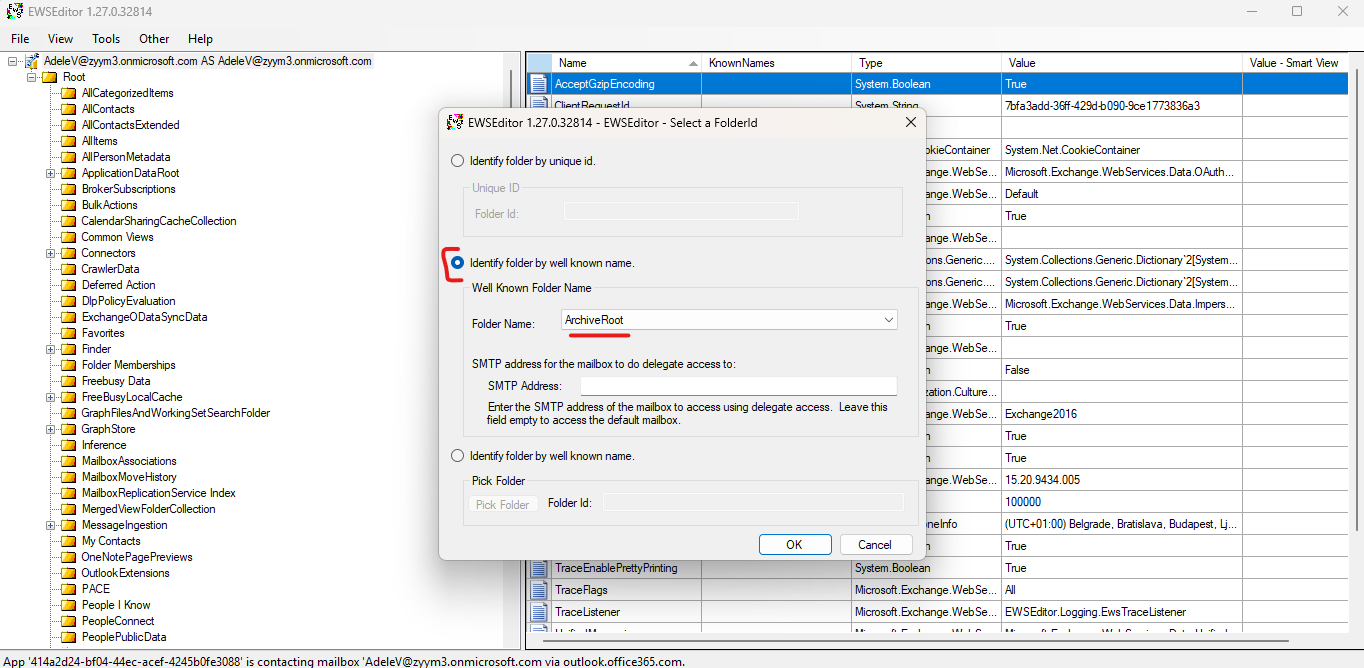Click the mailbox icon for AdeleV account
This screenshot has width=1364, height=668.
[x=32, y=61]
